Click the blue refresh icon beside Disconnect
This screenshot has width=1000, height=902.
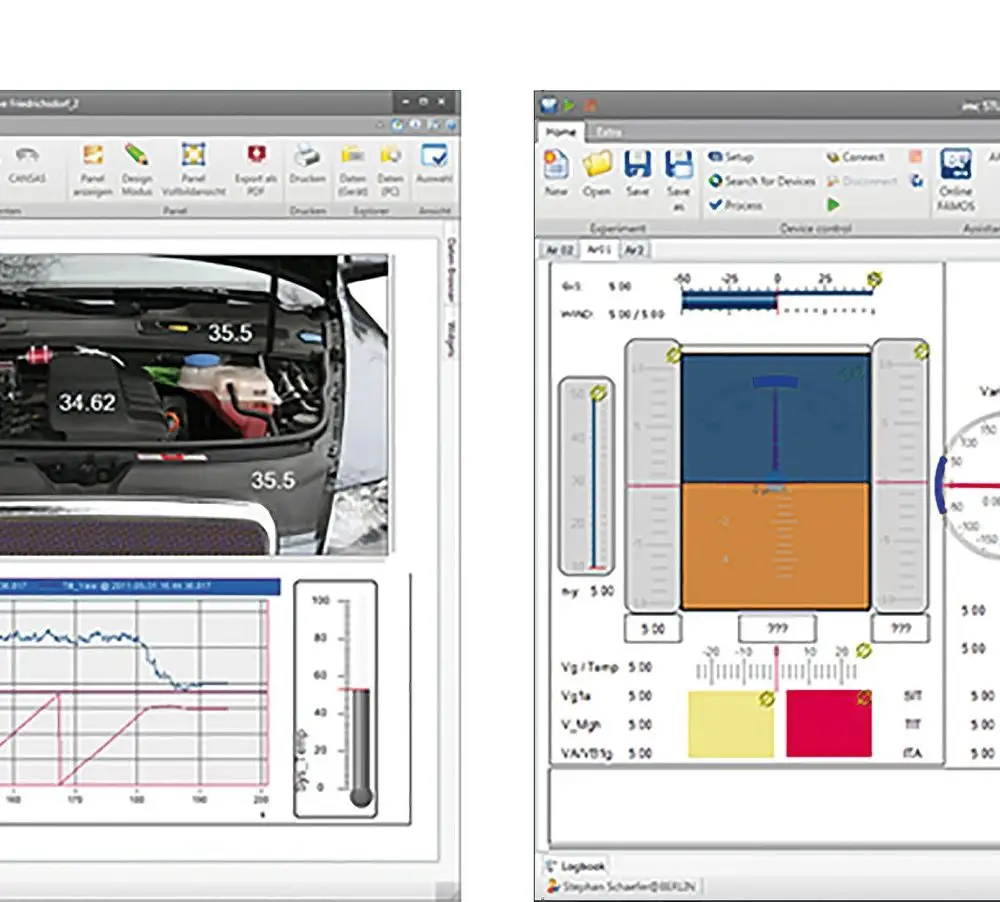pyautogui.click(x=916, y=181)
